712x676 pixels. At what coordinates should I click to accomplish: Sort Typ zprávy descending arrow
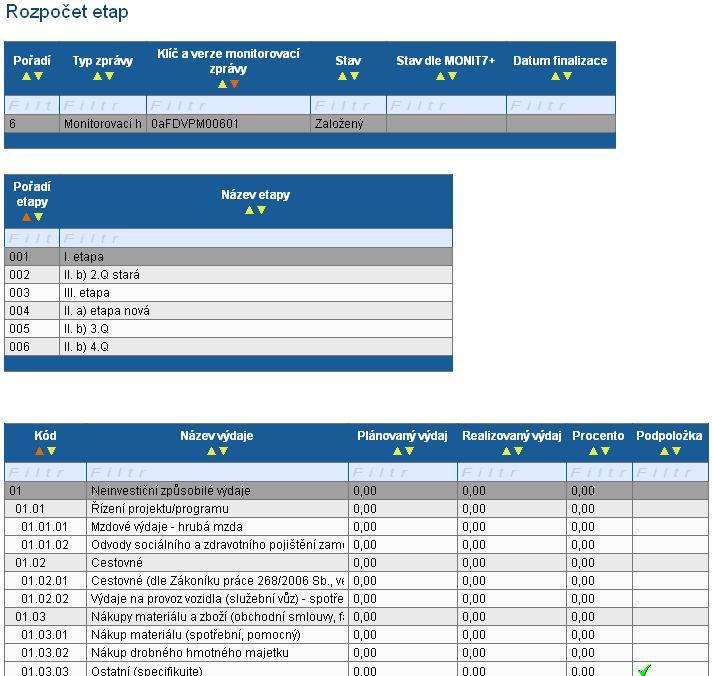coord(109,76)
